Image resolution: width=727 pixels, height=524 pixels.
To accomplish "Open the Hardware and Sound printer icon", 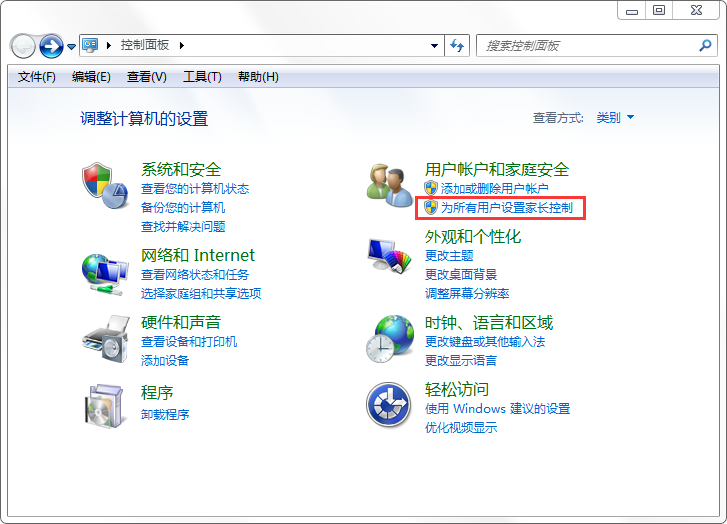I will pos(104,338).
